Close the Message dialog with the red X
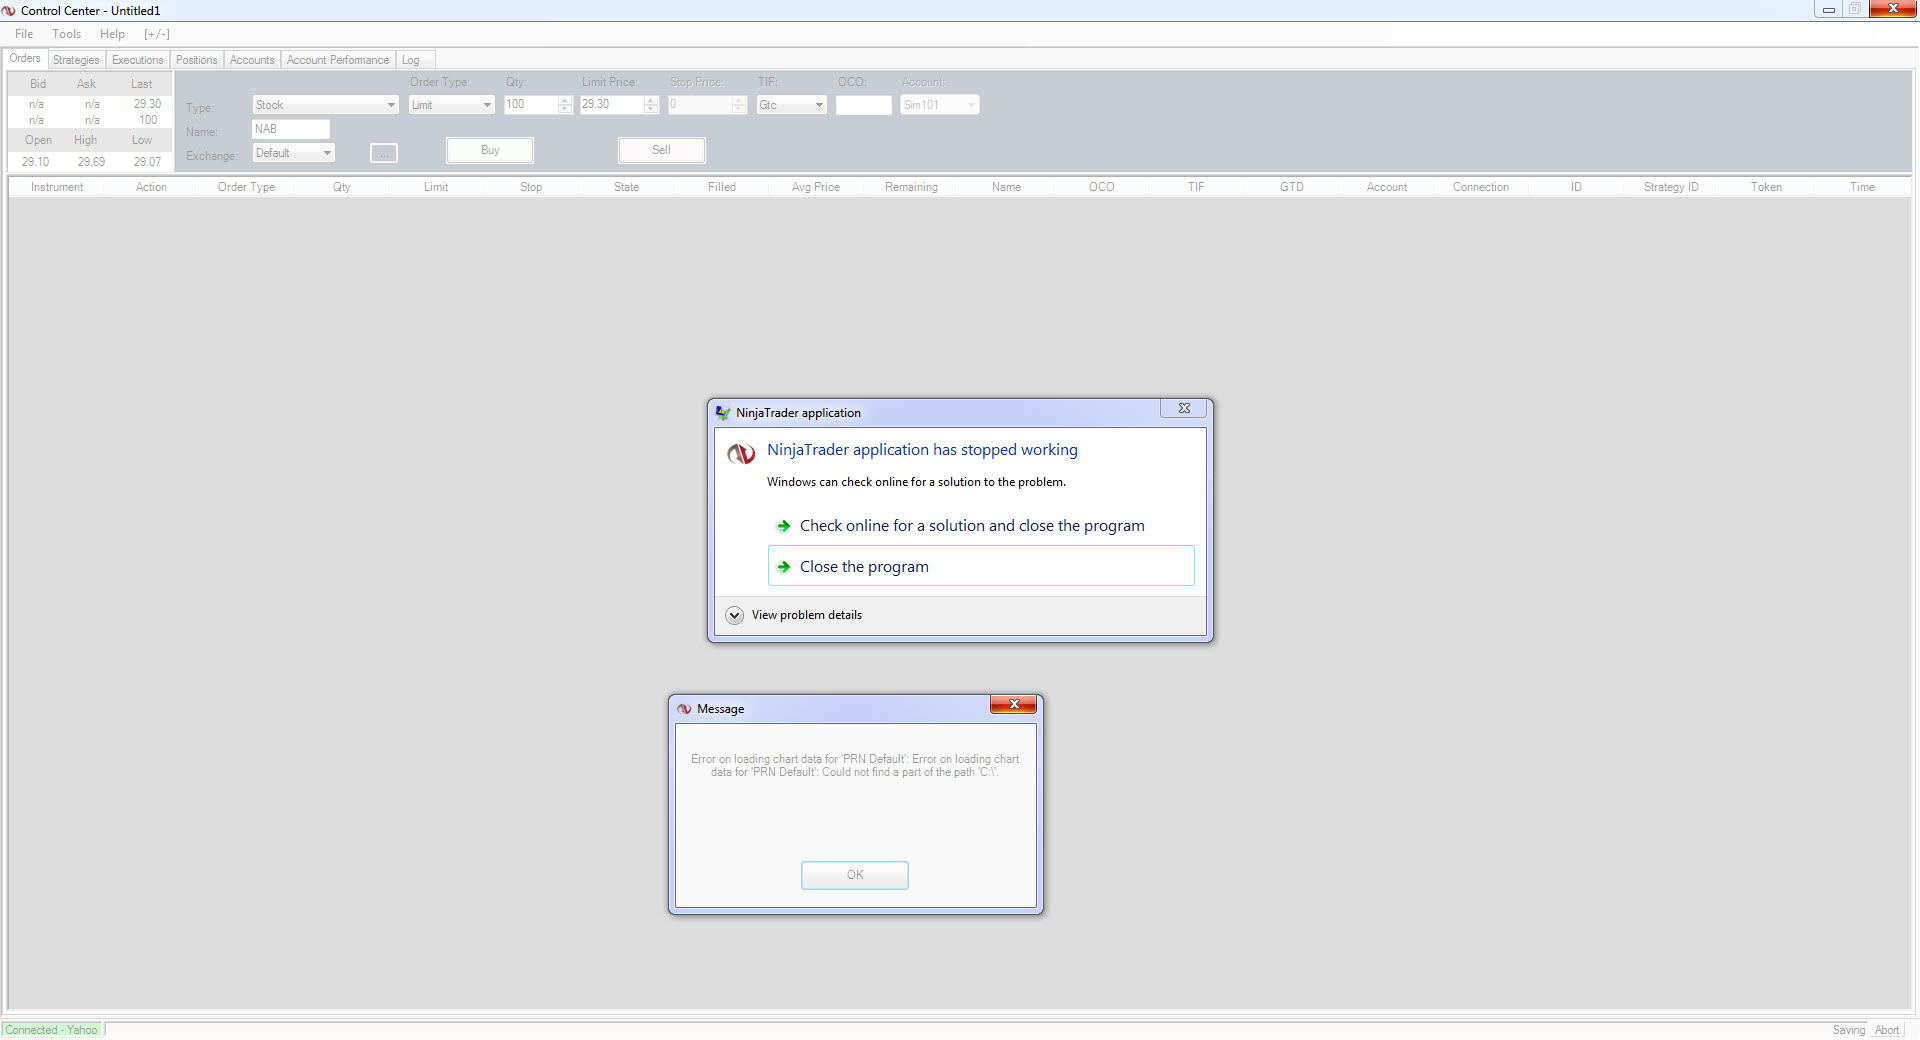 (x=1014, y=705)
